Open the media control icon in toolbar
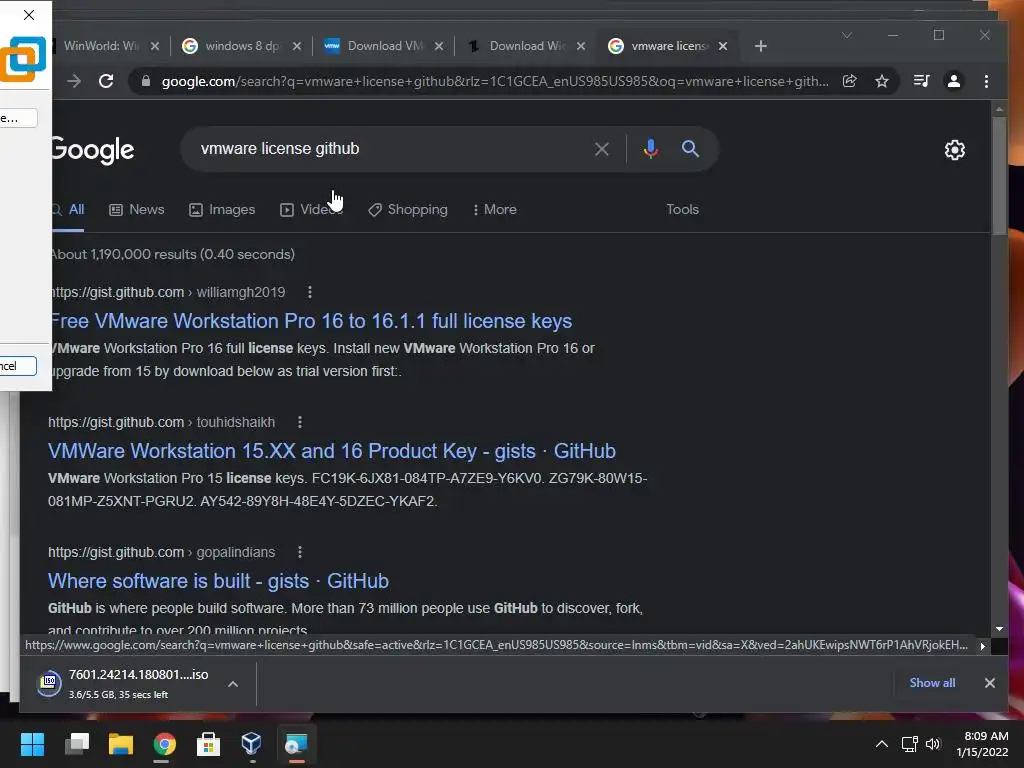 click(921, 81)
